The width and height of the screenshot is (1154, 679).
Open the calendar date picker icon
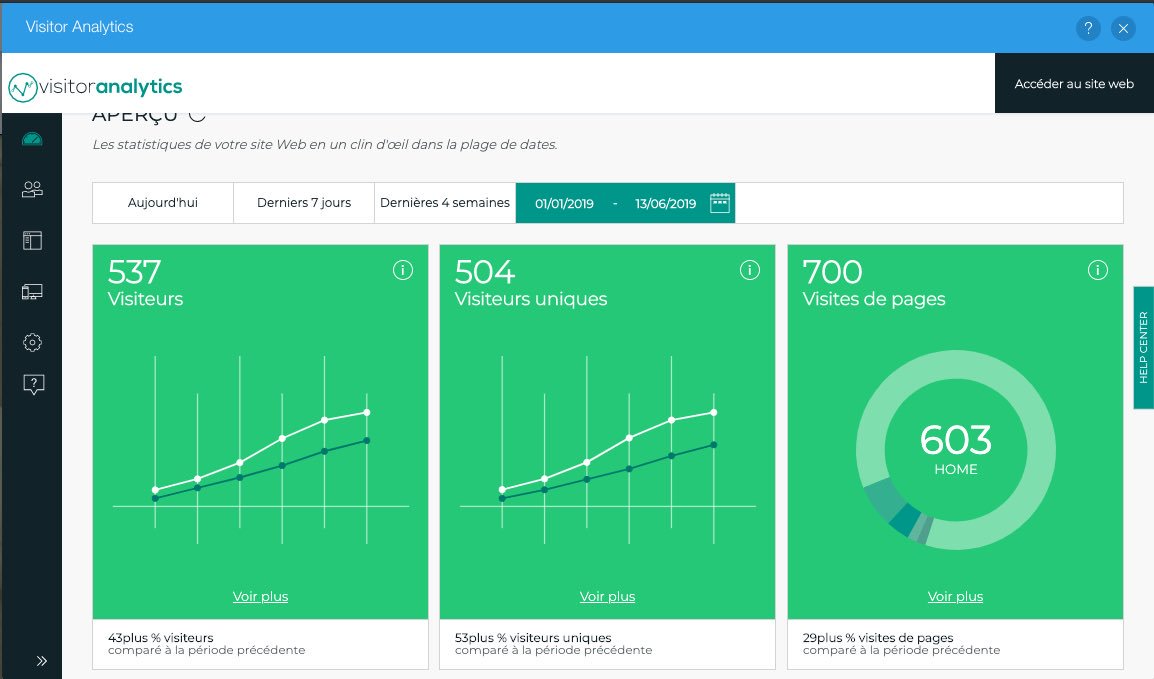(720, 203)
